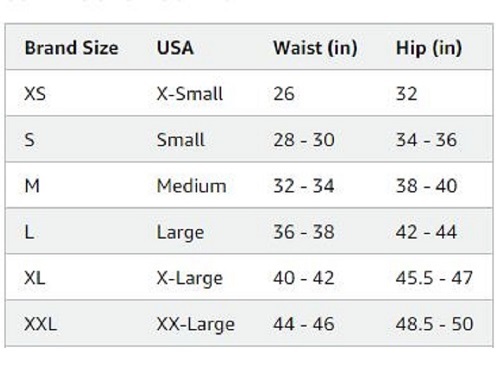Click the Hip (in) column header
This screenshot has height=376, width=500.
pos(429,48)
